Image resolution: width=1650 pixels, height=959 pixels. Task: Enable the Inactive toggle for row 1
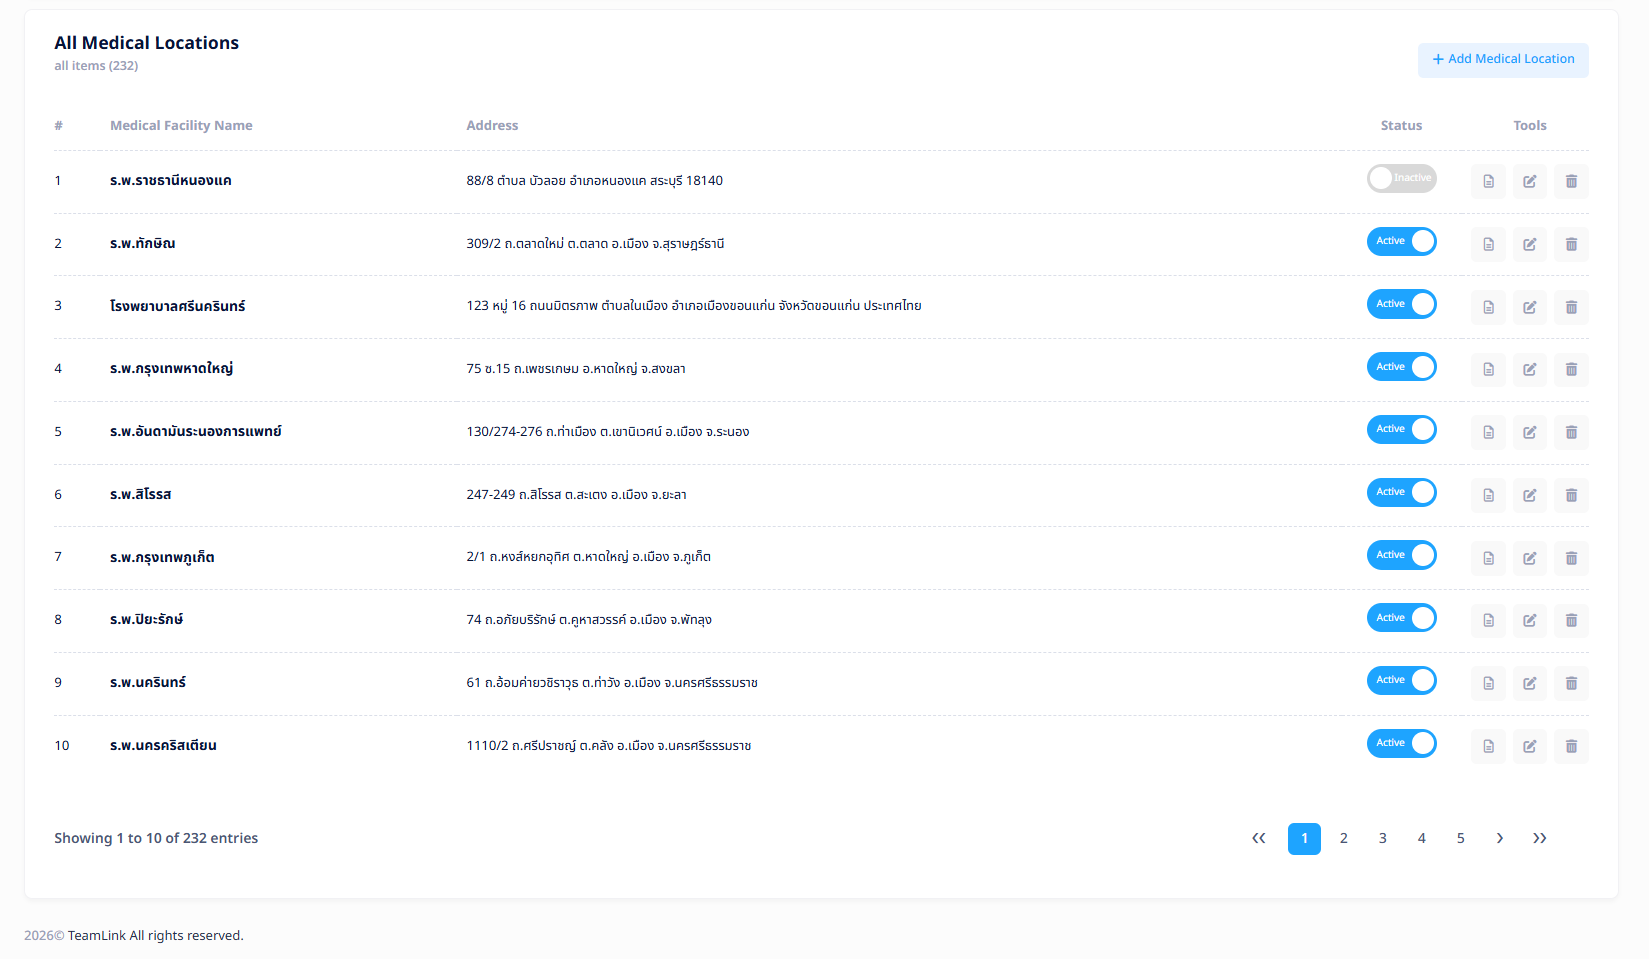pyautogui.click(x=1401, y=178)
